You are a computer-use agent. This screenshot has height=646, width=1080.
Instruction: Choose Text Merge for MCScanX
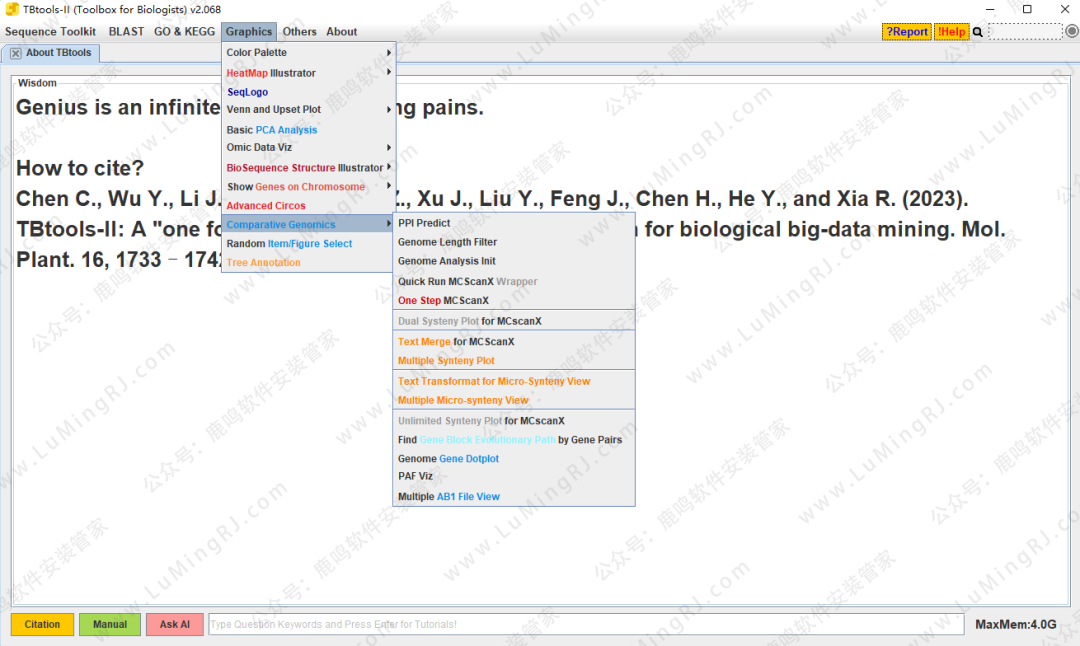(514, 342)
